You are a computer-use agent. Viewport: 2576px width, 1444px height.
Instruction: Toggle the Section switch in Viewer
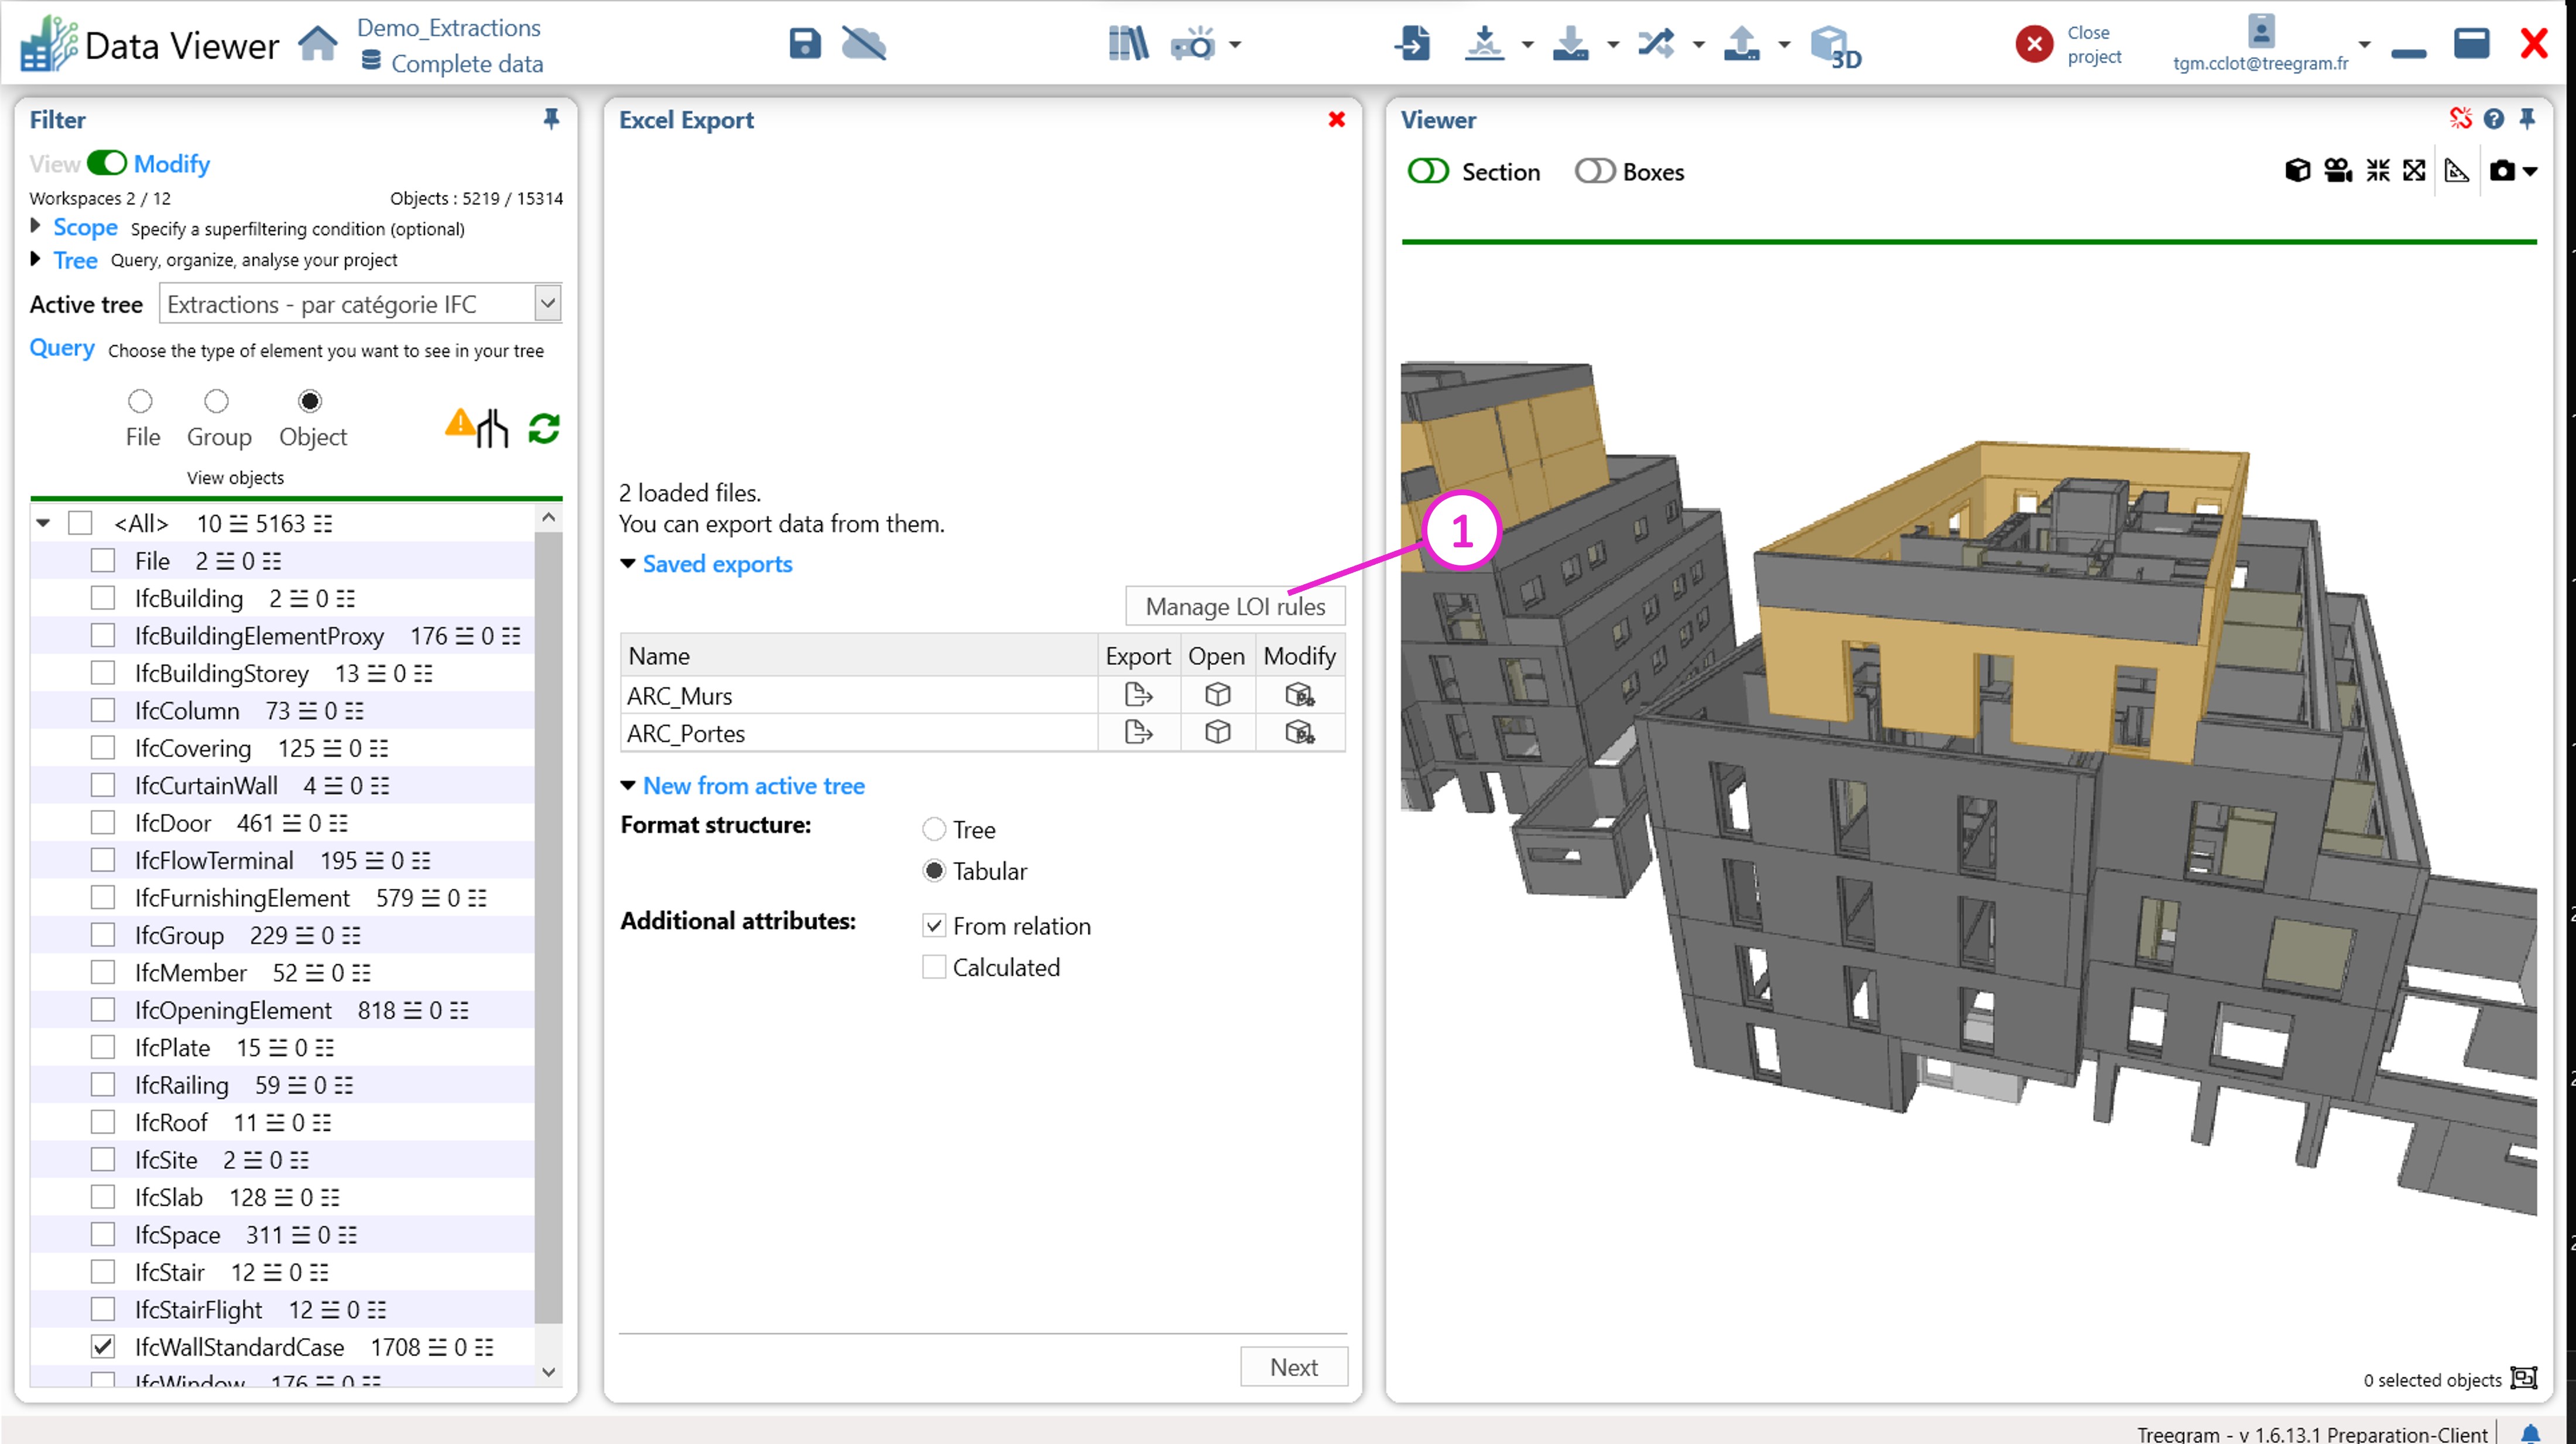click(1427, 172)
